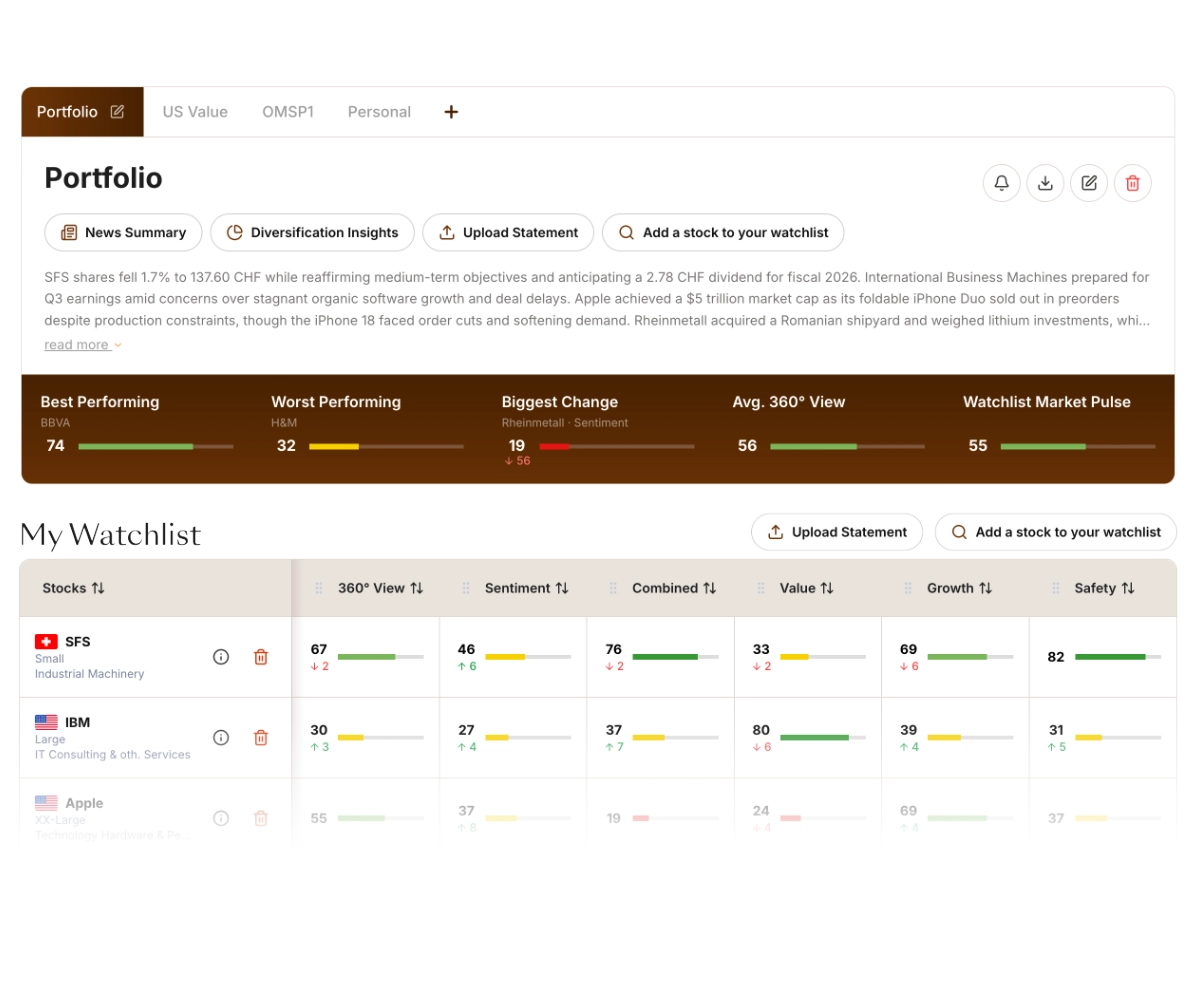The width and height of the screenshot is (1200, 1000).
Task: Sort by Combined column
Action: (x=710, y=589)
